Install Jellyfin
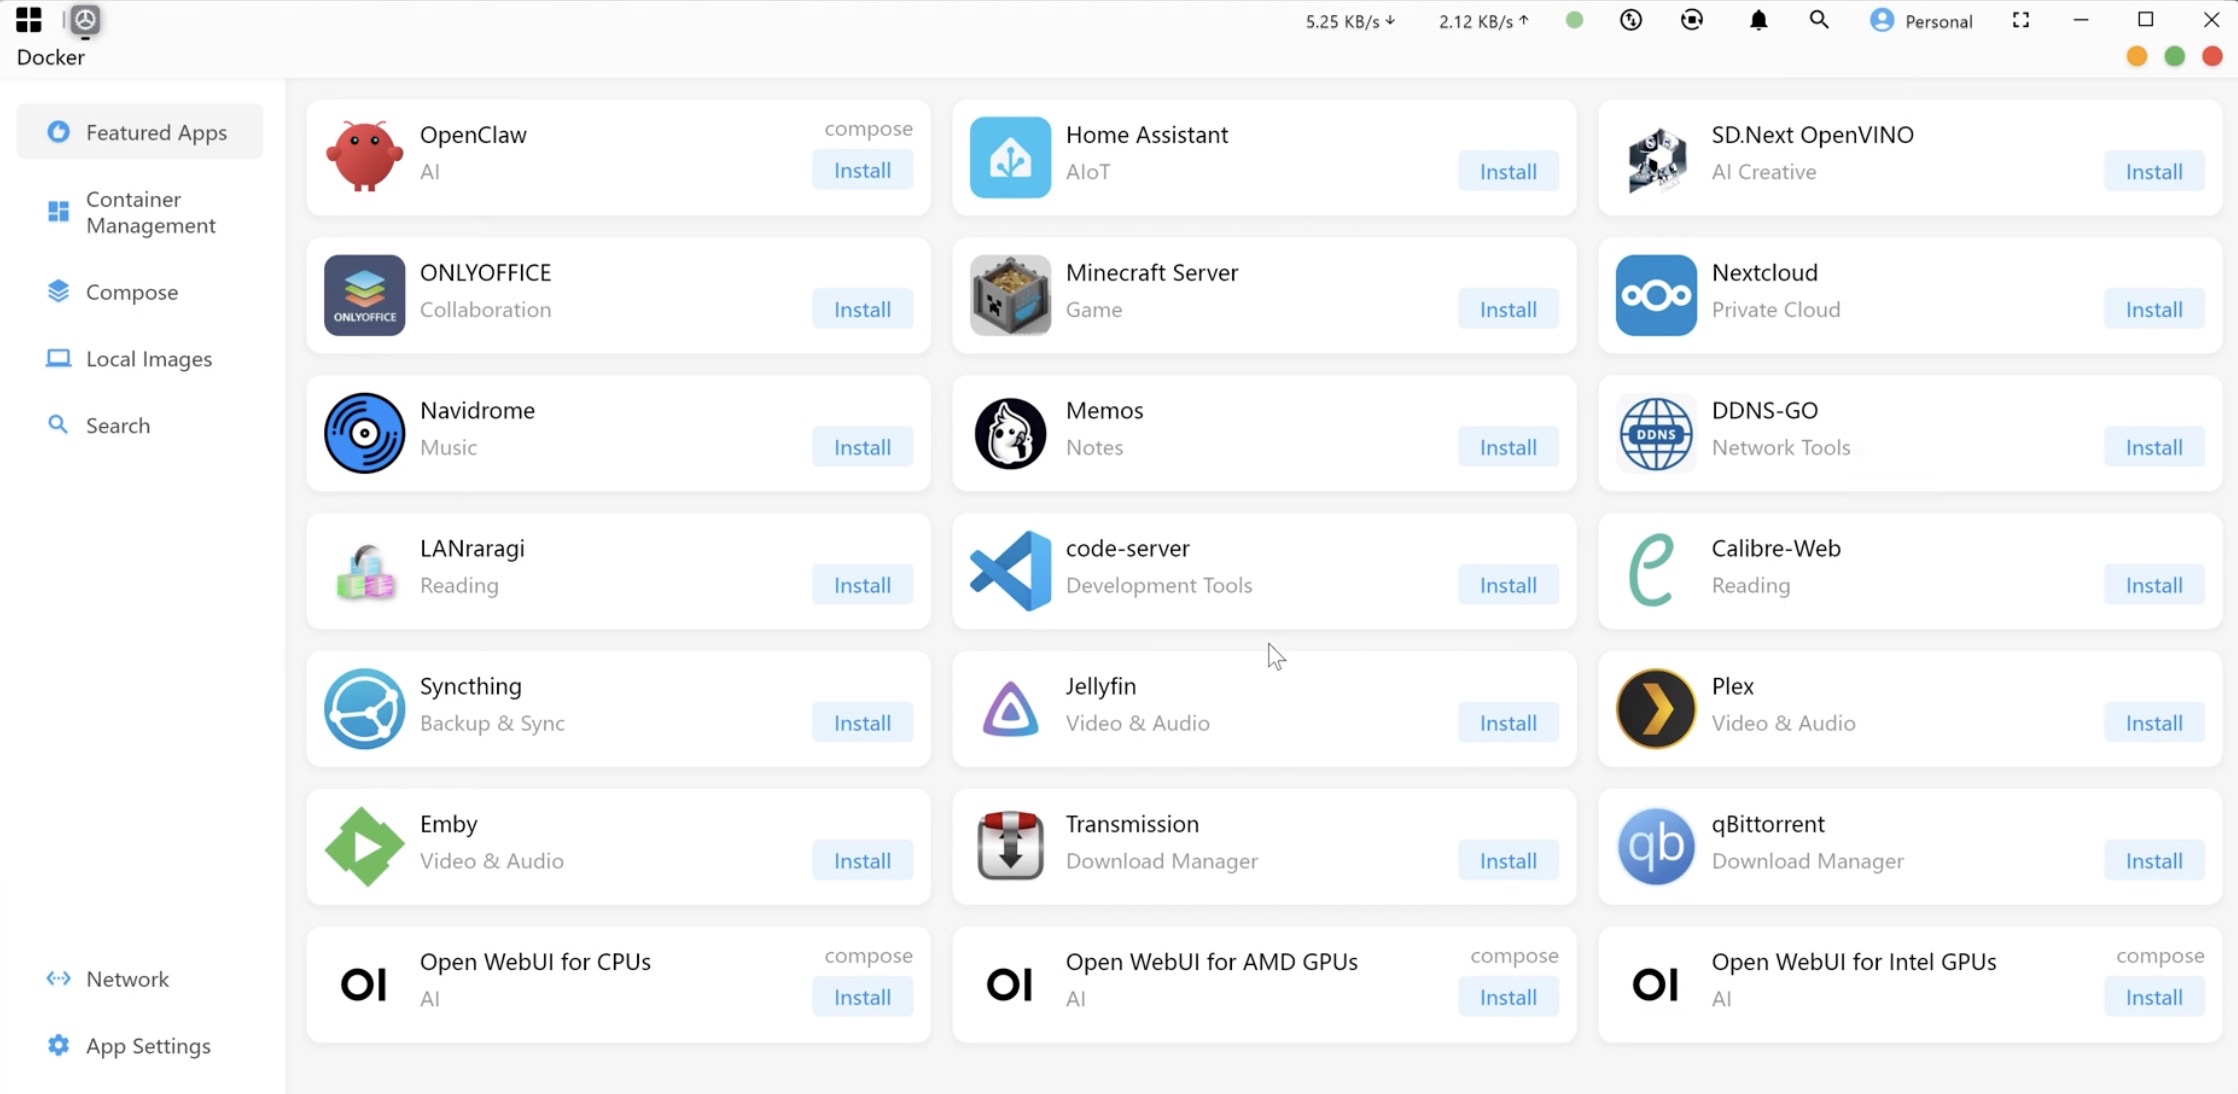 pyautogui.click(x=1508, y=723)
